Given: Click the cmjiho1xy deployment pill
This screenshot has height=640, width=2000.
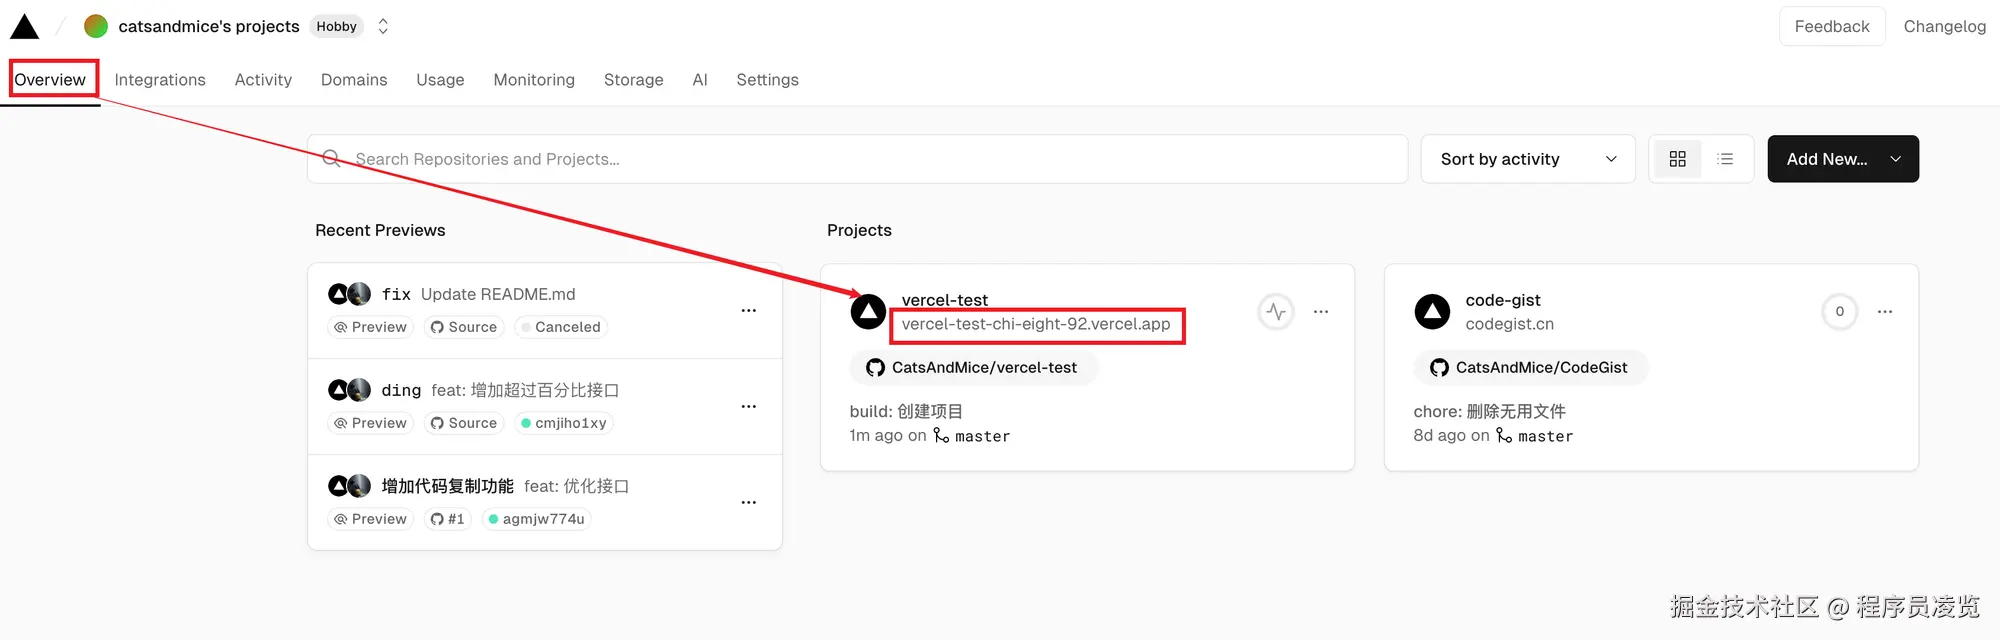Looking at the screenshot, I should 564,423.
